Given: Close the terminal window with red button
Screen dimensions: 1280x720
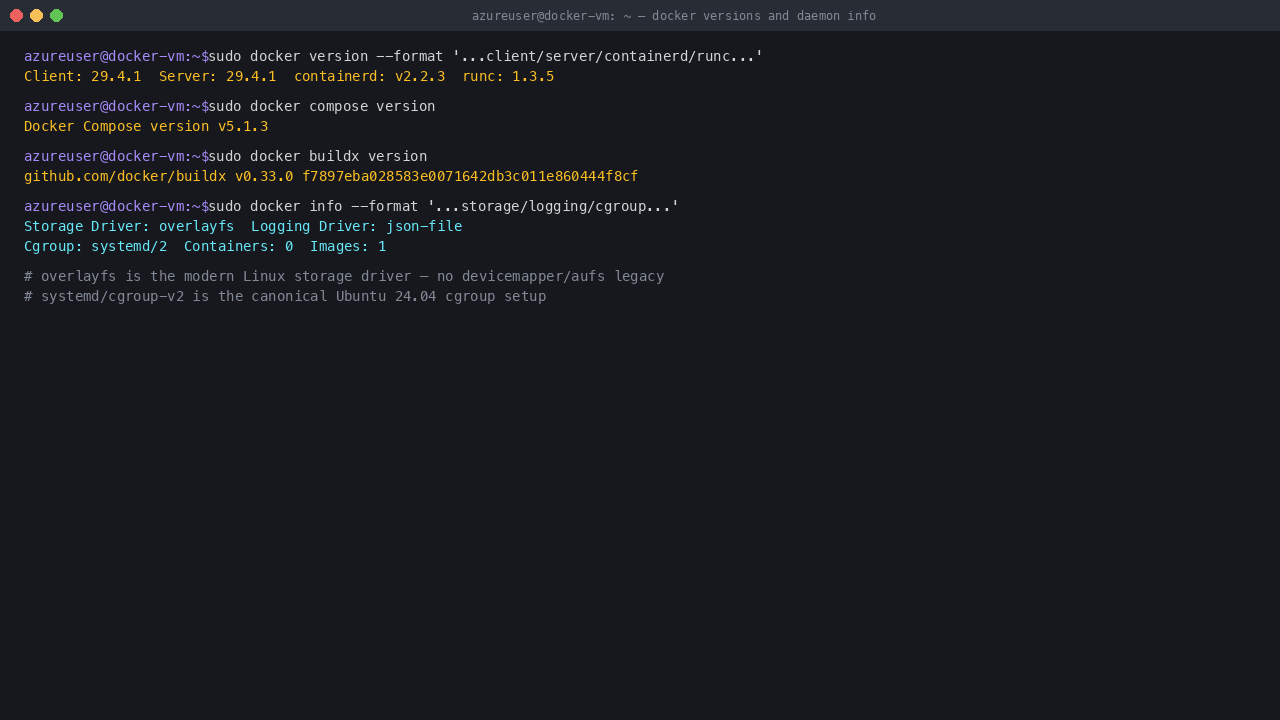Looking at the screenshot, I should coord(16,15).
